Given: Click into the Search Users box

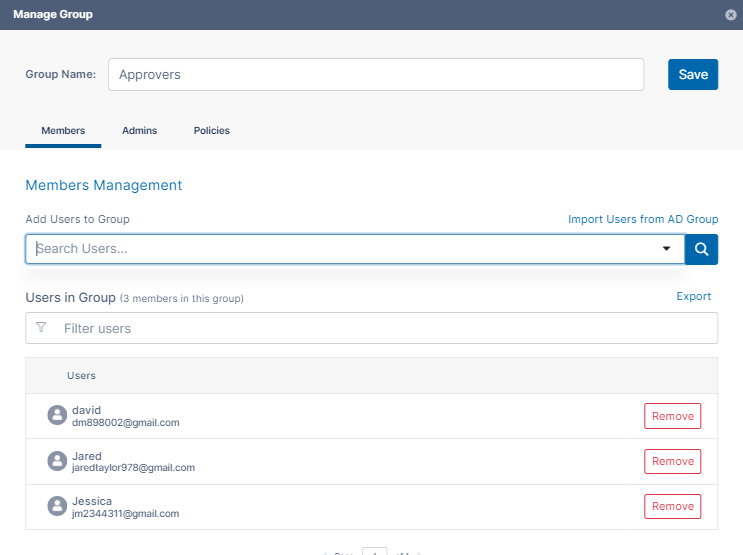Looking at the screenshot, I should click(x=340, y=249).
